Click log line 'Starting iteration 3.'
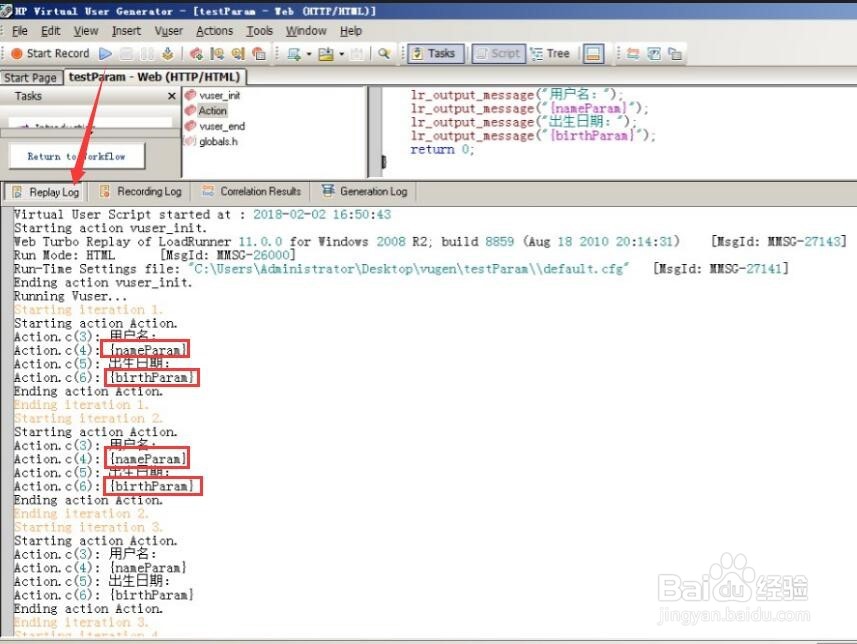 [x=89, y=527]
